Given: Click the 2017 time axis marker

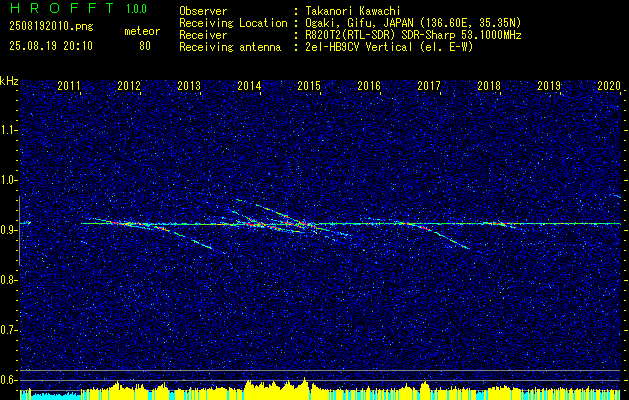Looking at the screenshot, I should (429, 85).
